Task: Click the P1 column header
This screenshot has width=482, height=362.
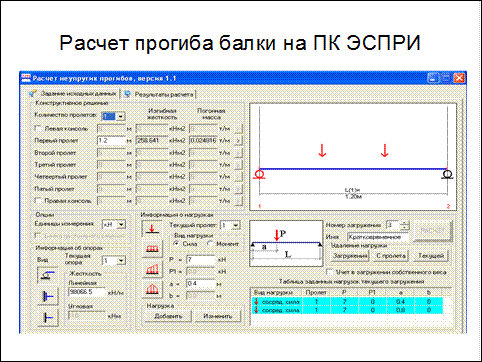Action: click(372, 292)
